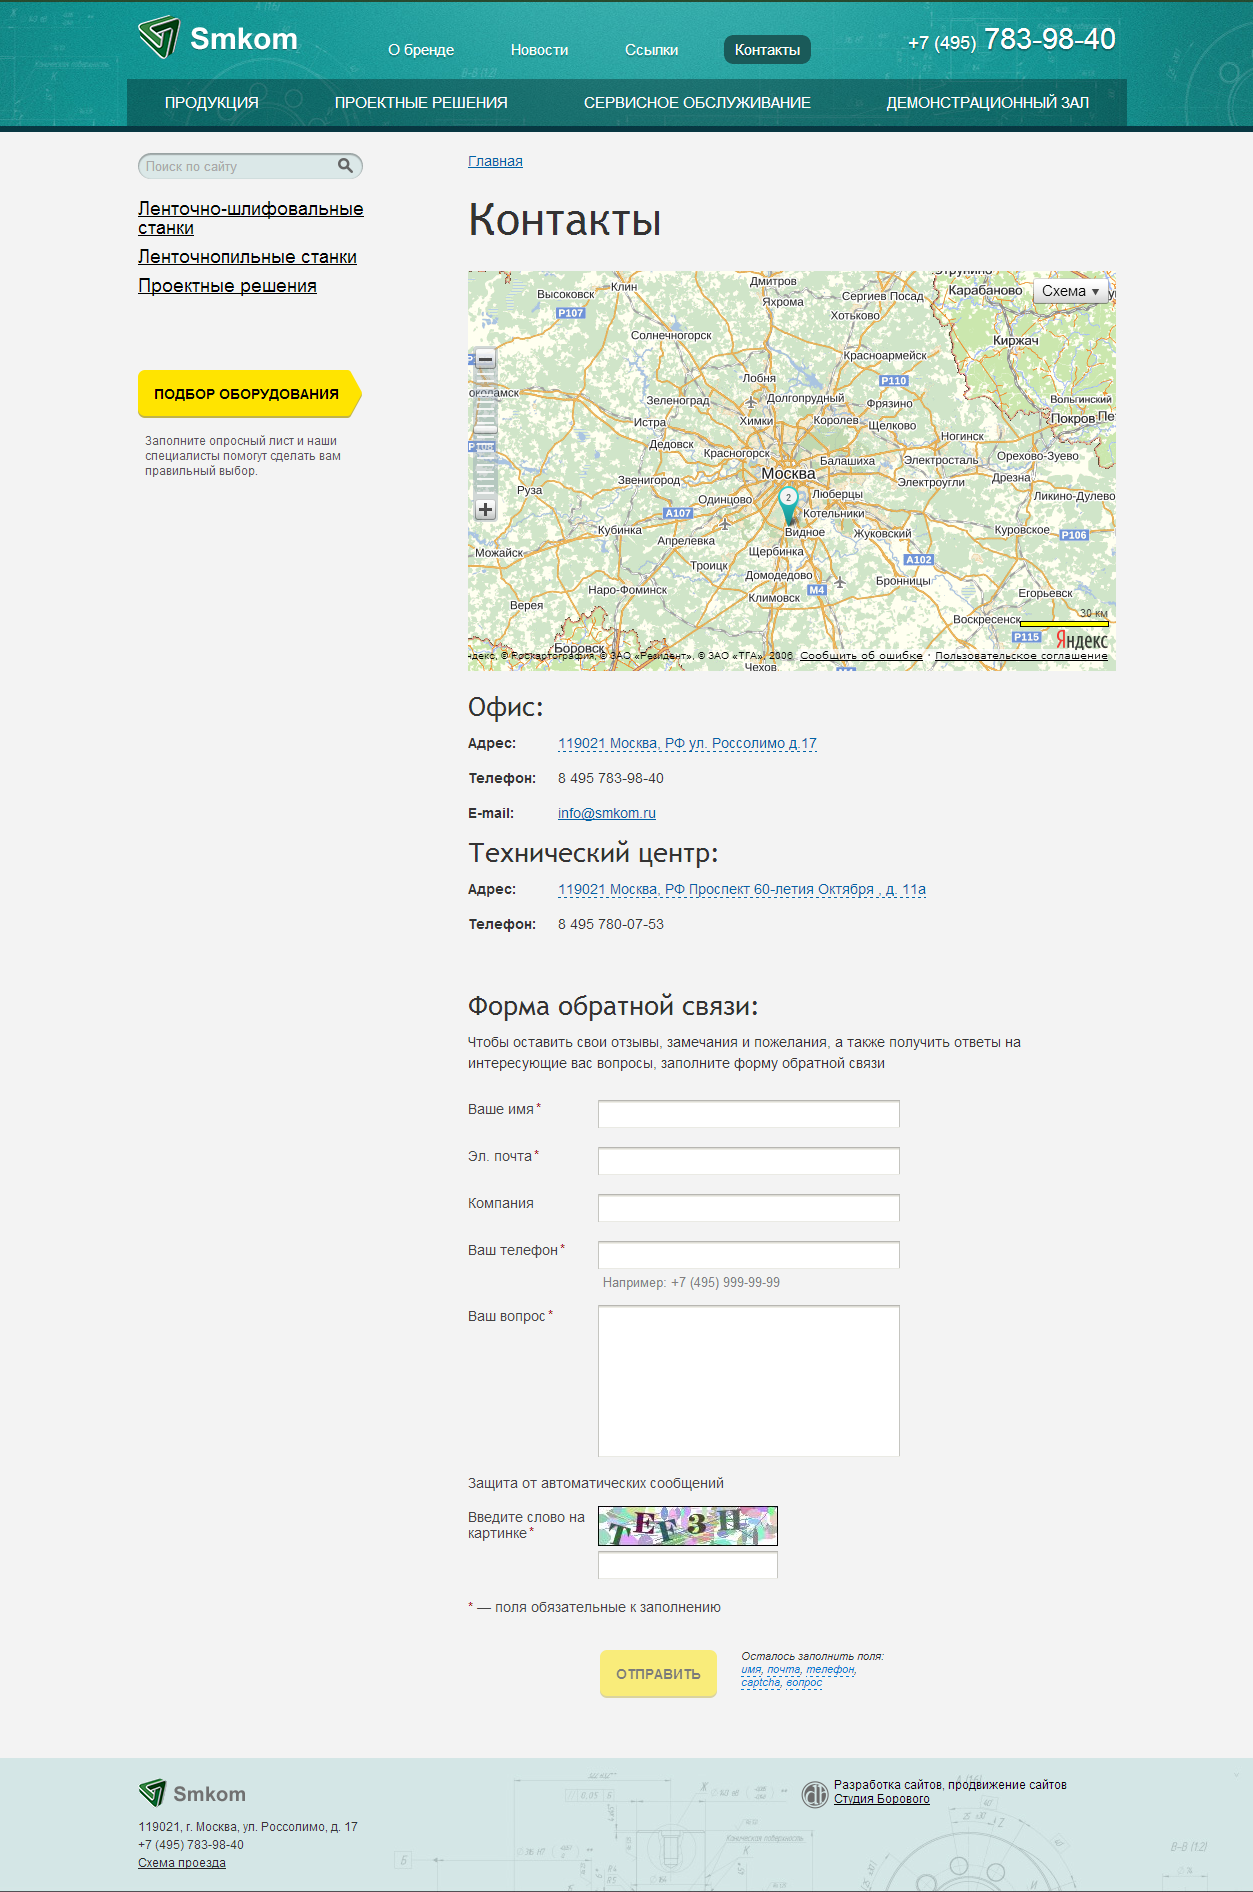Click office phone text 8 495 783-98-40
1253x1892 pixels.
(x=611, y=778)
